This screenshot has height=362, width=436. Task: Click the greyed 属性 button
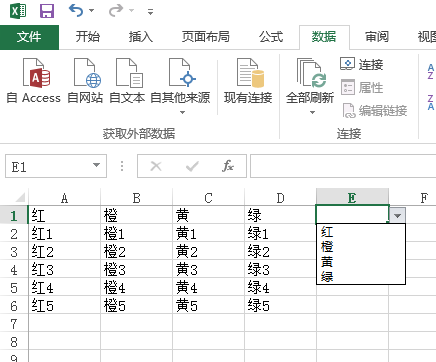[x=362, y=88]
